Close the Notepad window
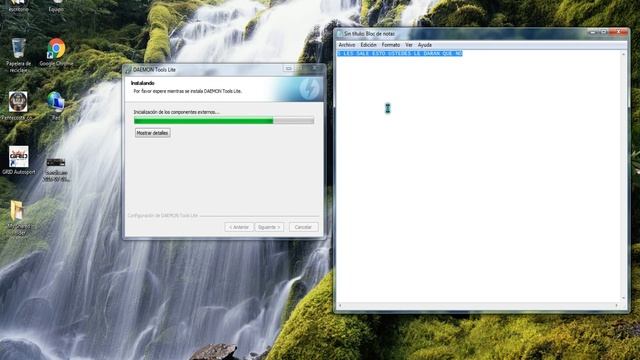Viewport: 640px width, 360px height. click(x=619, y=31)
